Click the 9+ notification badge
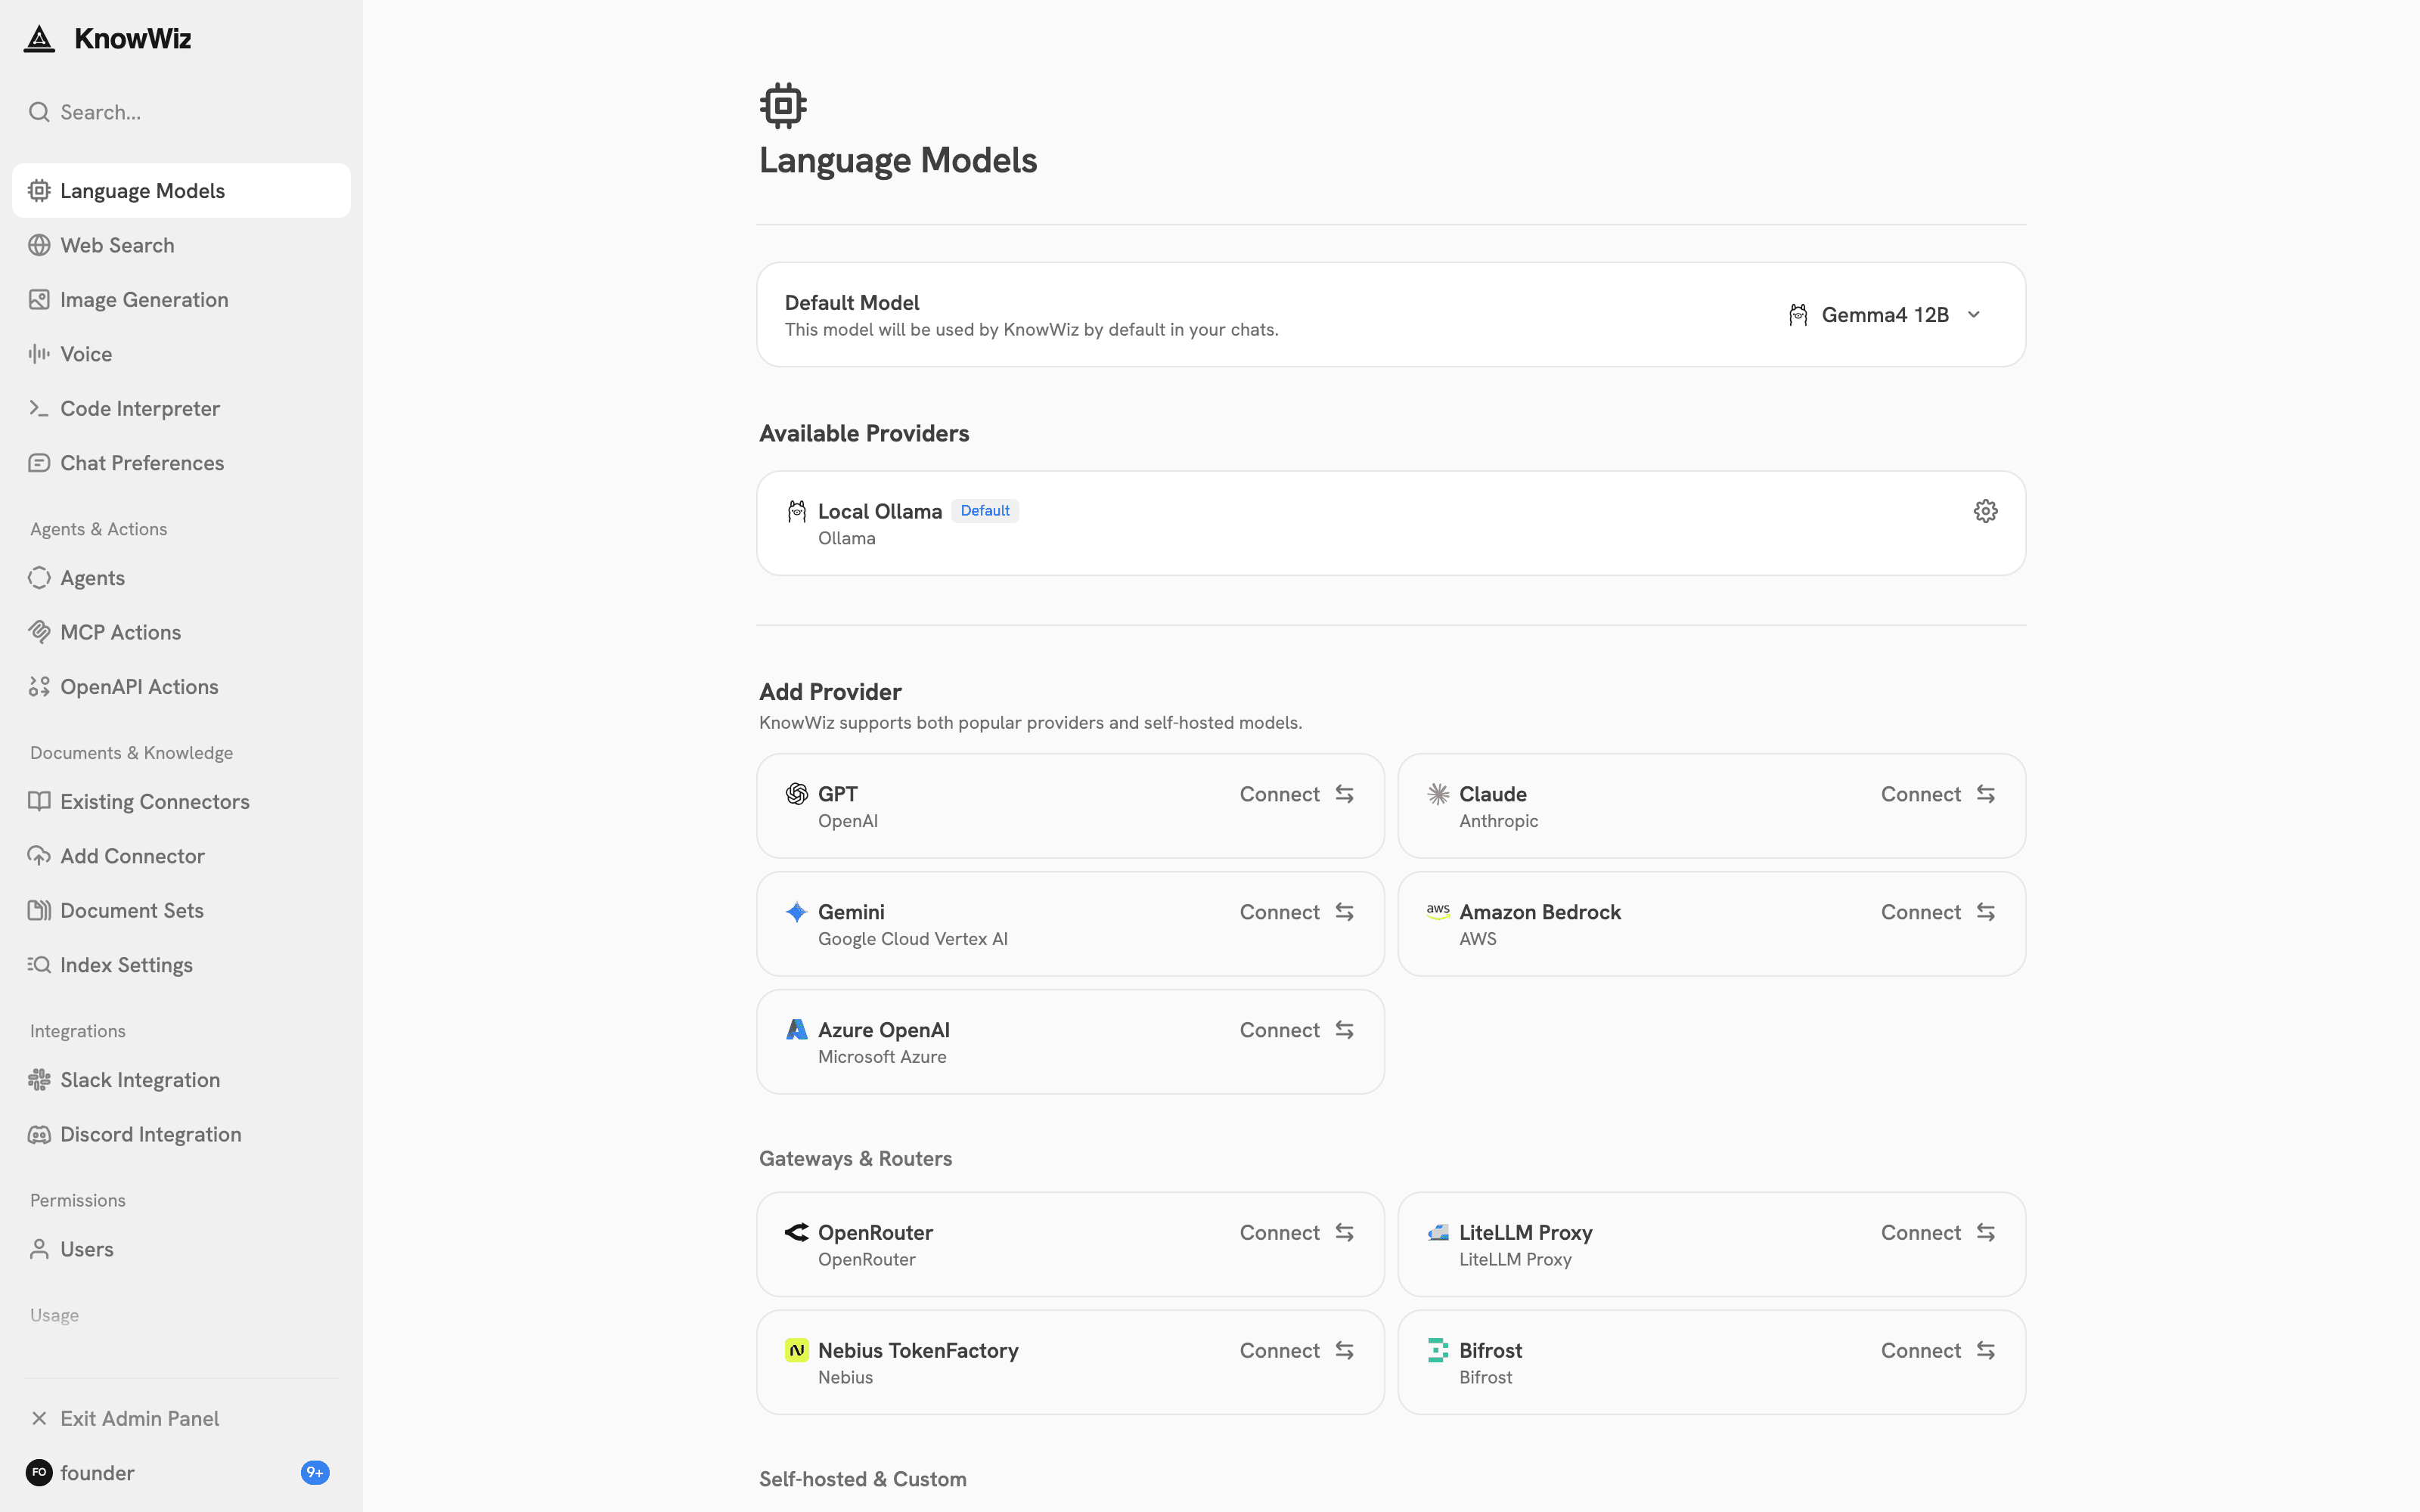2420x1512 pixels. tap(315, 1472)
